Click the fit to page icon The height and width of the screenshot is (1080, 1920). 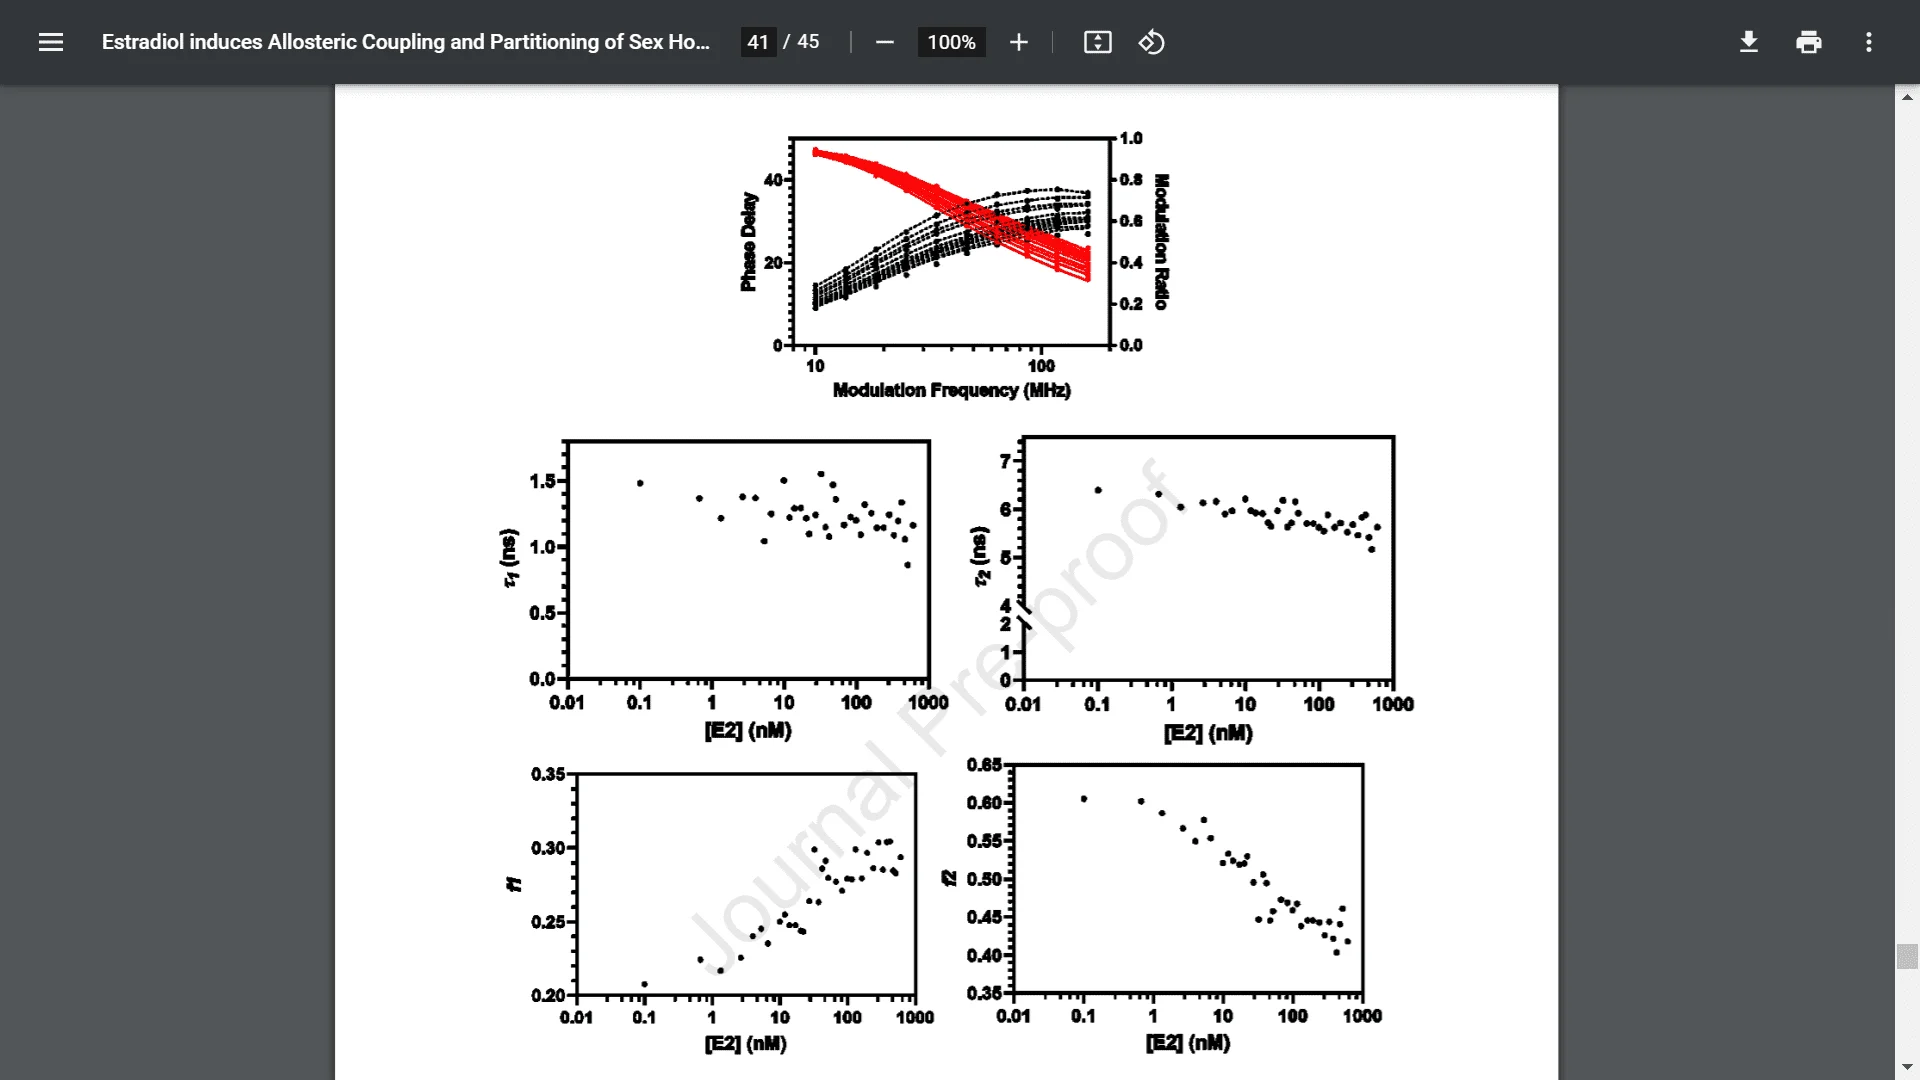(1098, 42)
